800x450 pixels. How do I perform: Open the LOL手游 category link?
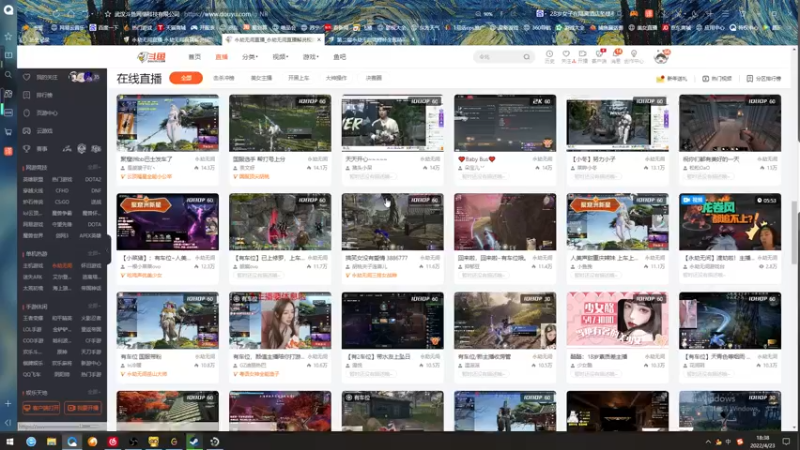point(32,330)
